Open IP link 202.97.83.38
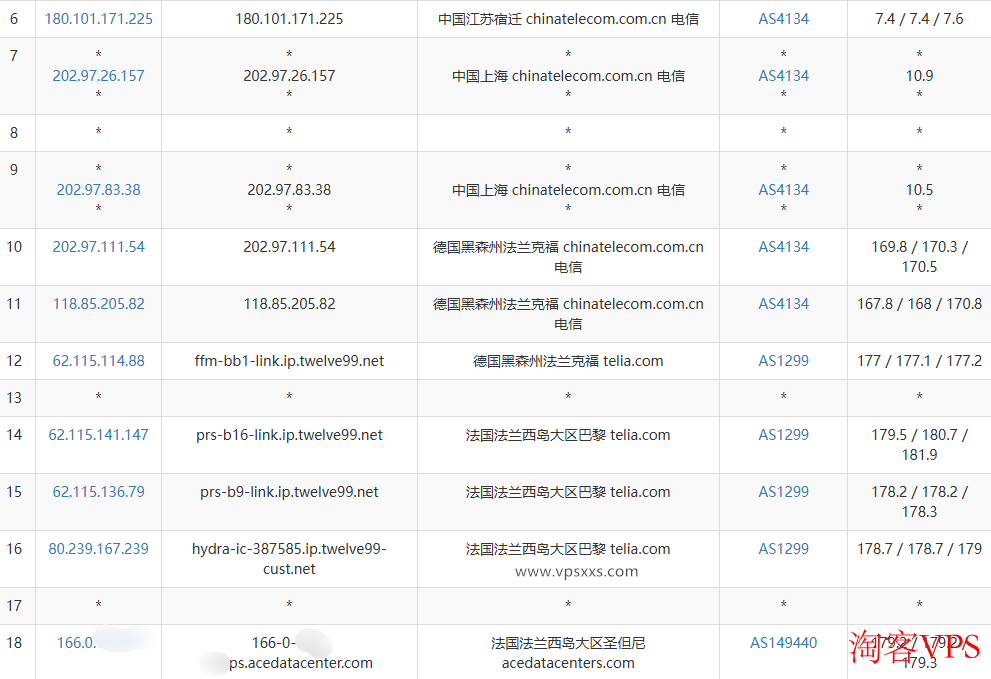 coord(99,190)
